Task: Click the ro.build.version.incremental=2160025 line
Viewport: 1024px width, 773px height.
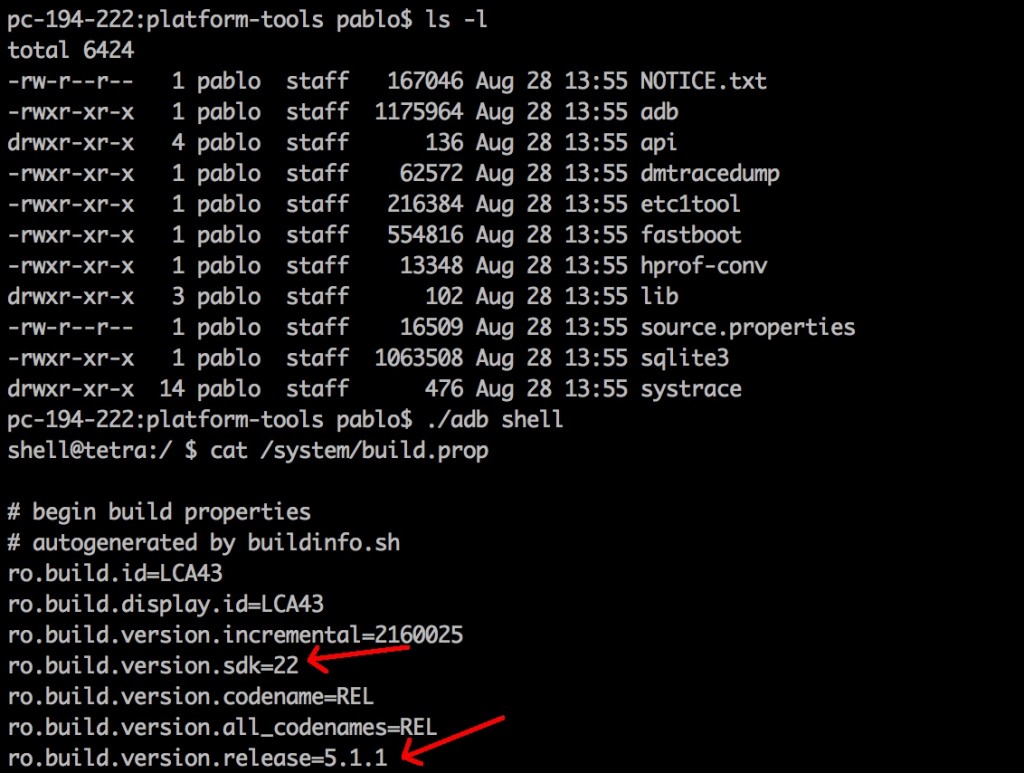Action: click(235, 635)
